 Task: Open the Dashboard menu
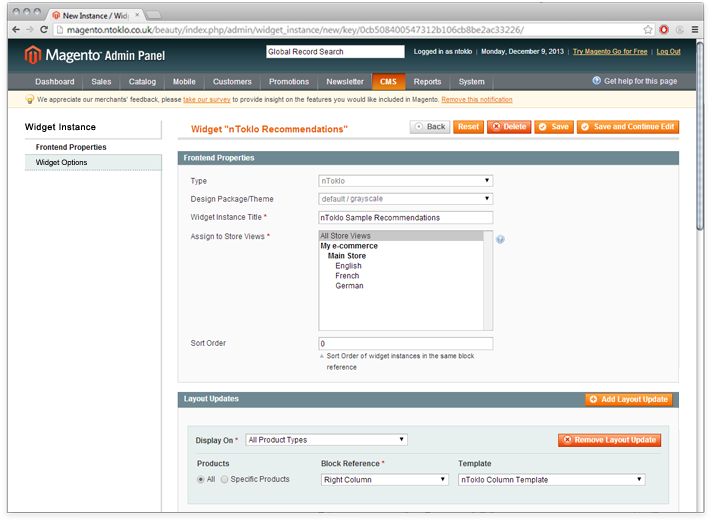click(55, 82)
